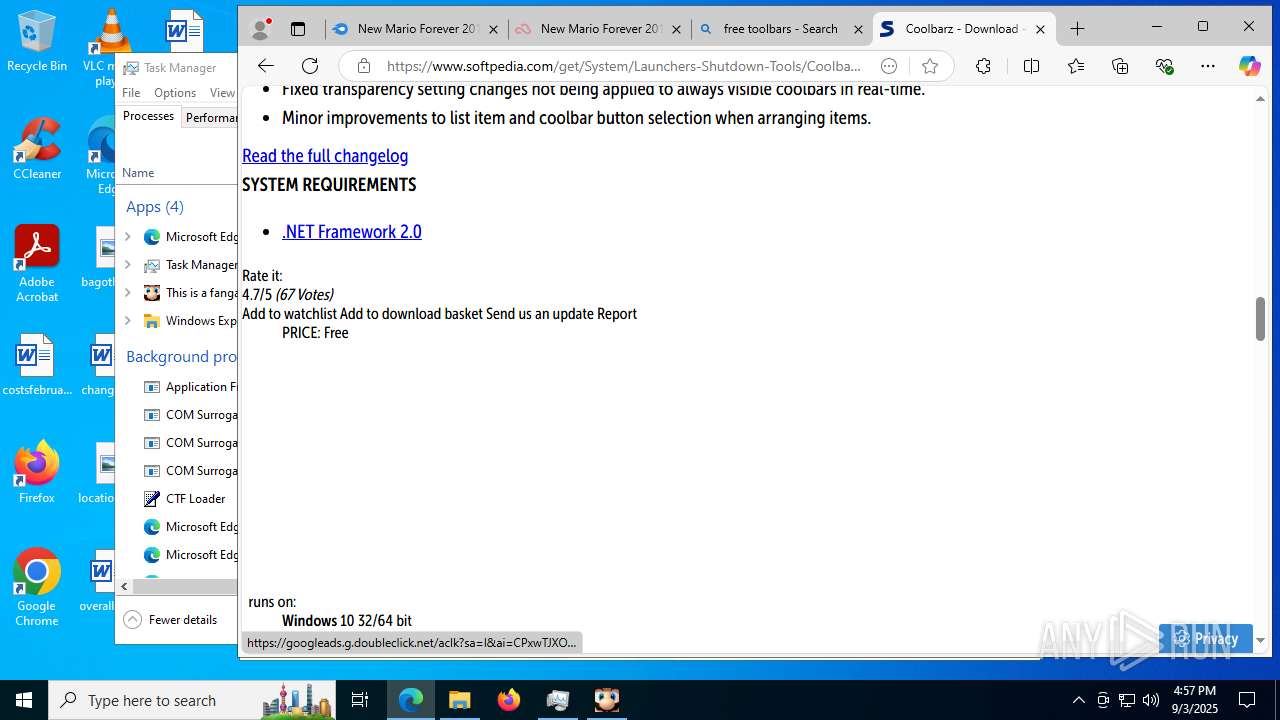
Task: Open Collections icon in Edge toolbar
Action: 1120,66
